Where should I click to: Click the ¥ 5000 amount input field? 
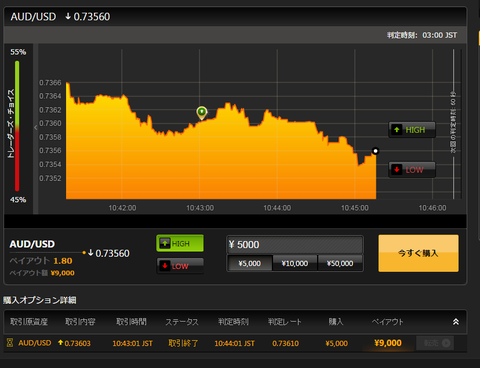coord(295,245)
